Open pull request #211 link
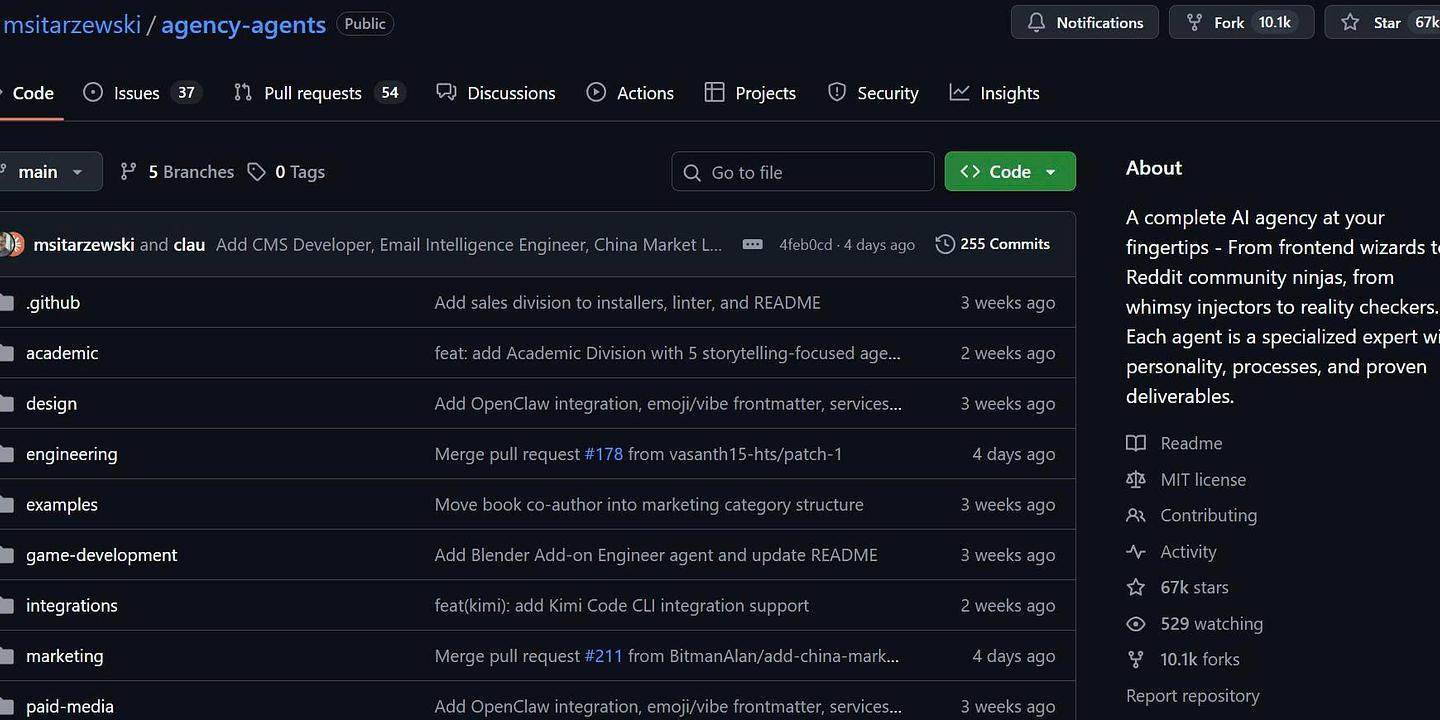Image resolution: width=1440 pixels, height=720 pixels. 604,656
